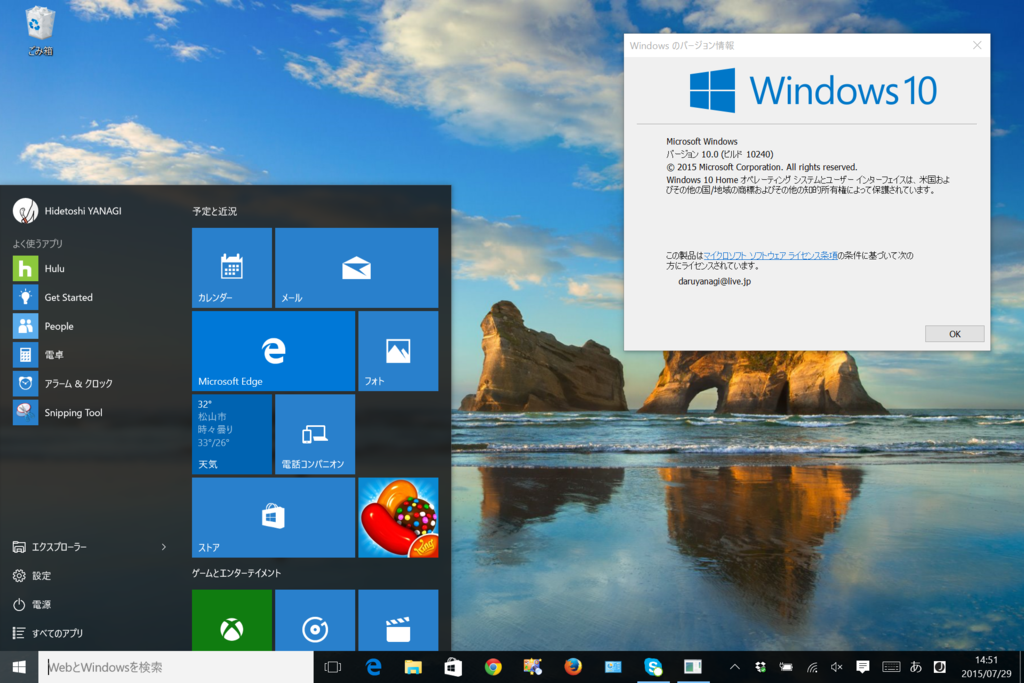This screenshot has height=683, width=1024.
Task: Open the 天気 weather tile
Action: pyautogui.click(x=232, y=434)
